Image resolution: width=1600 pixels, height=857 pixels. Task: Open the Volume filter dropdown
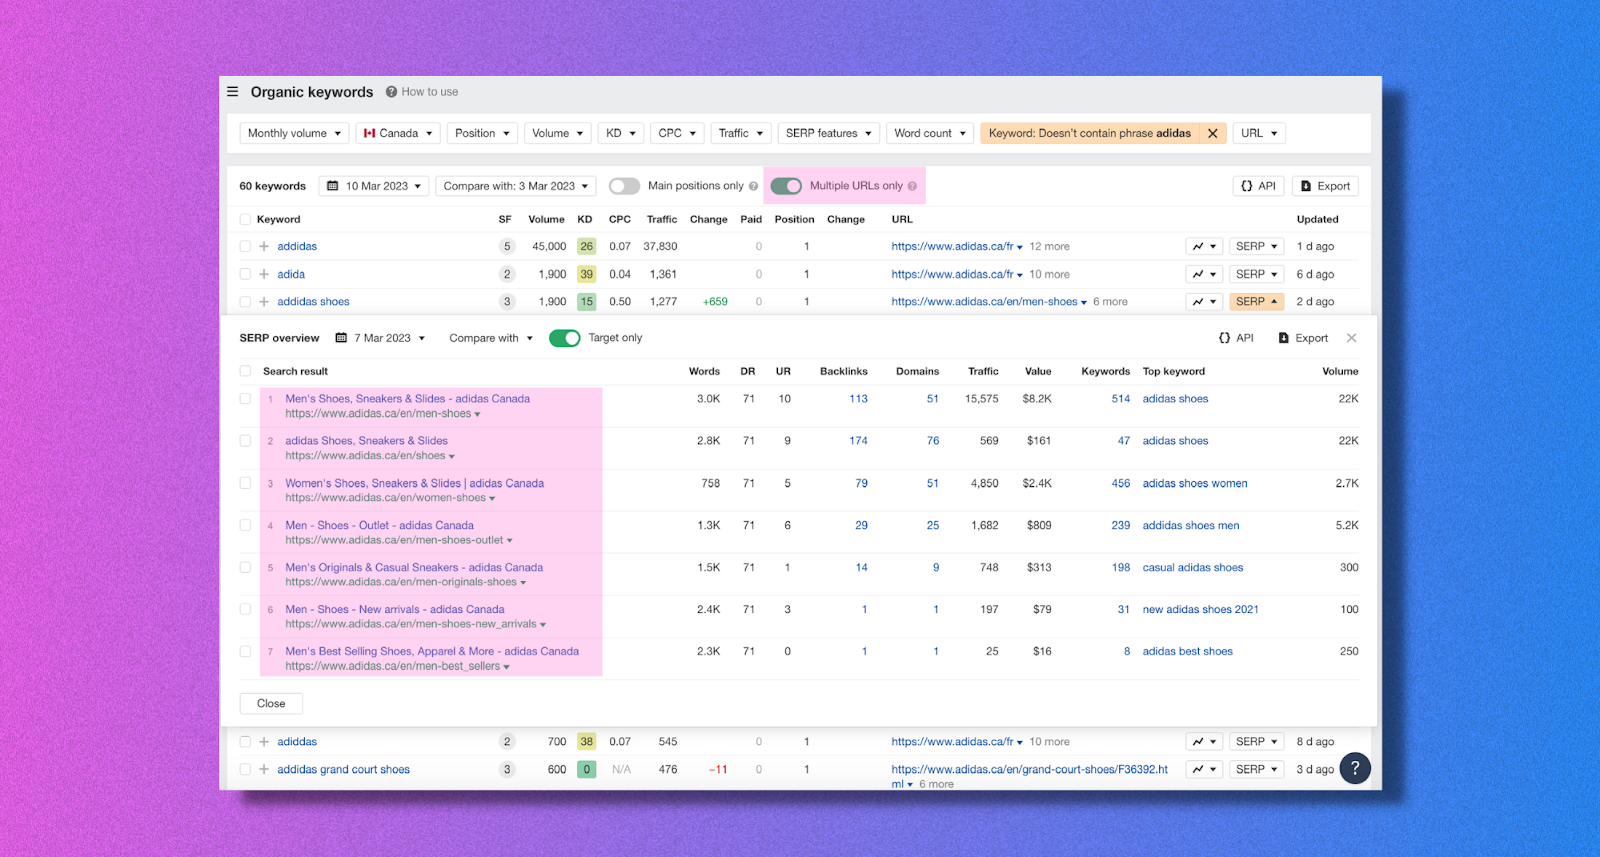pos(557,133)
